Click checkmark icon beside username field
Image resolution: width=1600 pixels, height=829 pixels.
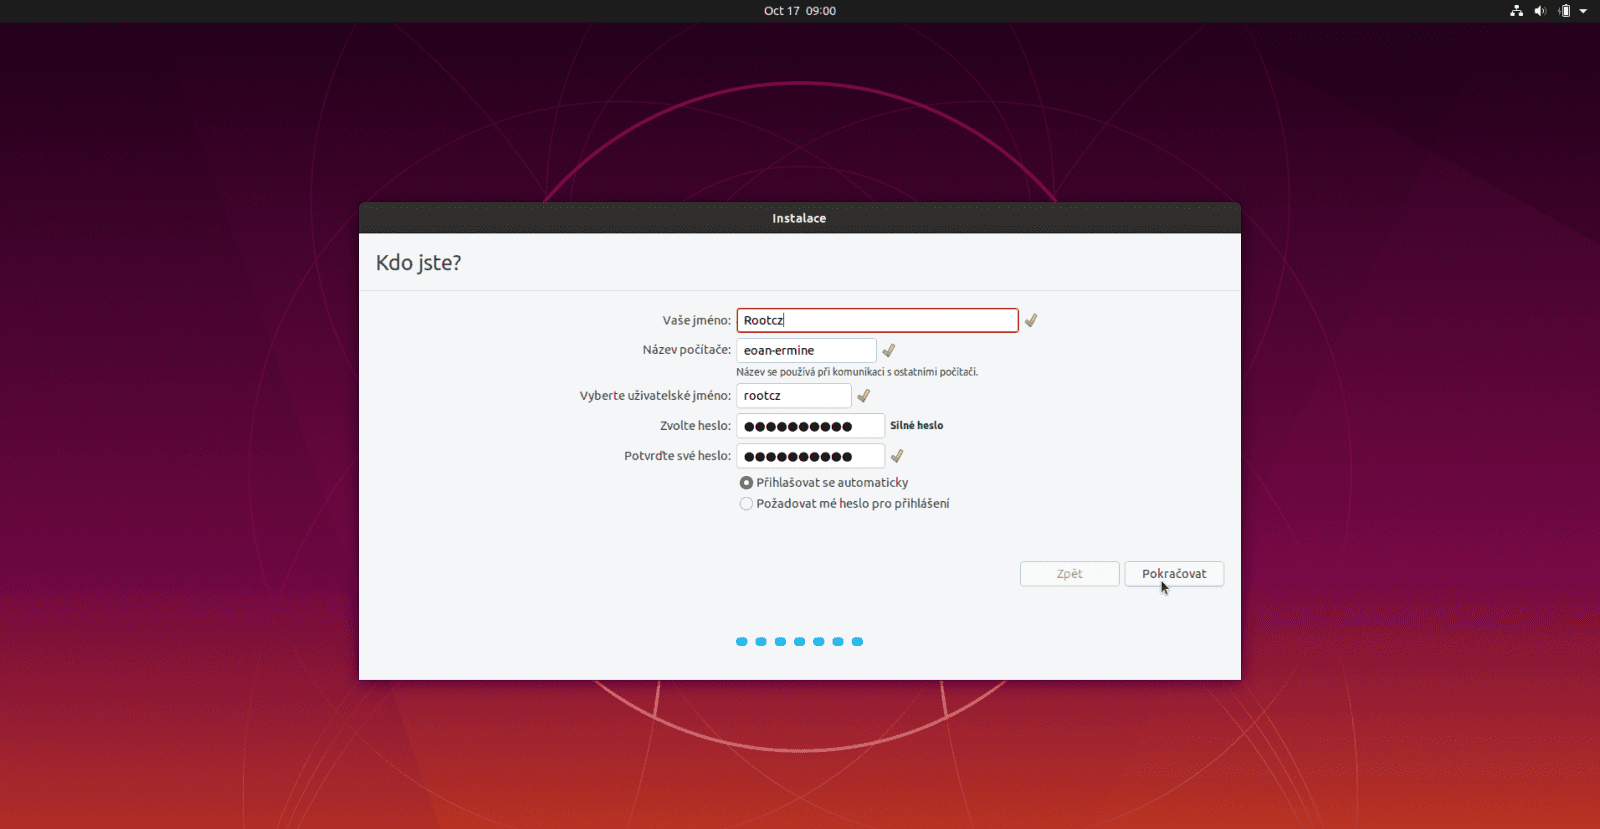coord(864,396)
